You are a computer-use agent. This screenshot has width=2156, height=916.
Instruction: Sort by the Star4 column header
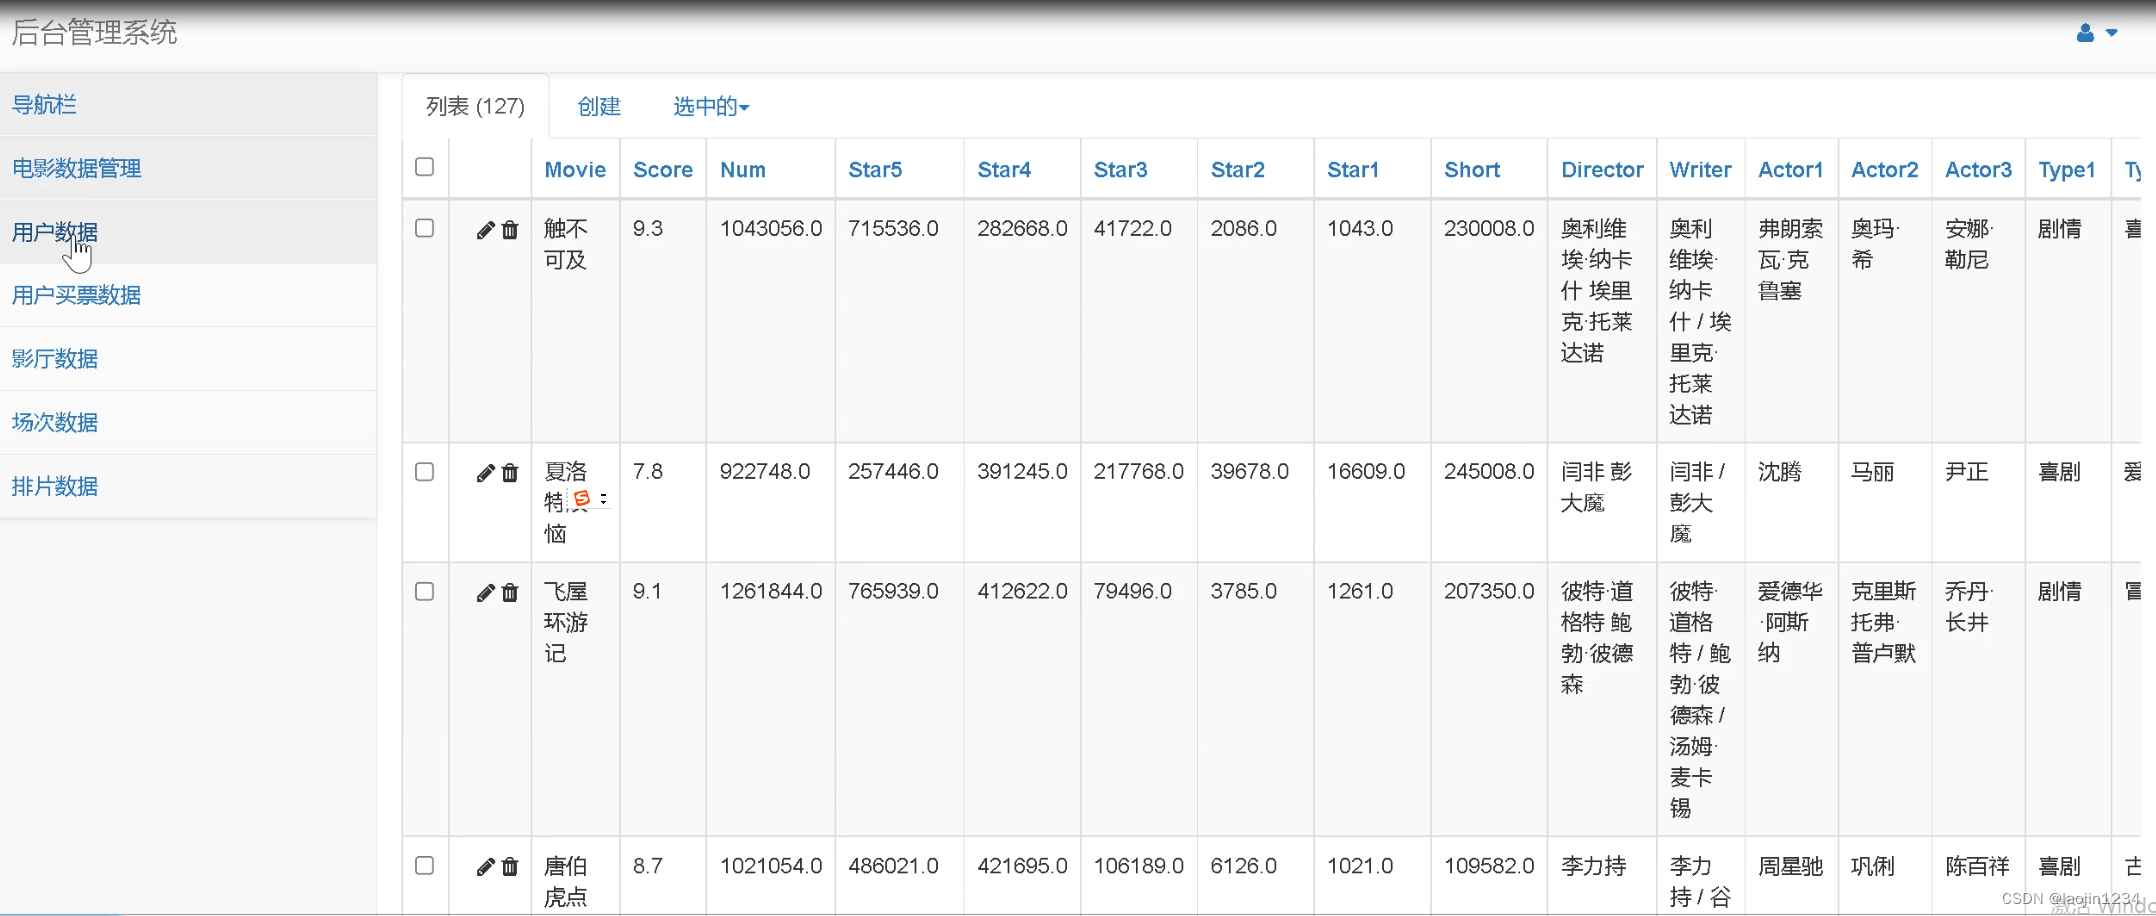(1004, 170)
